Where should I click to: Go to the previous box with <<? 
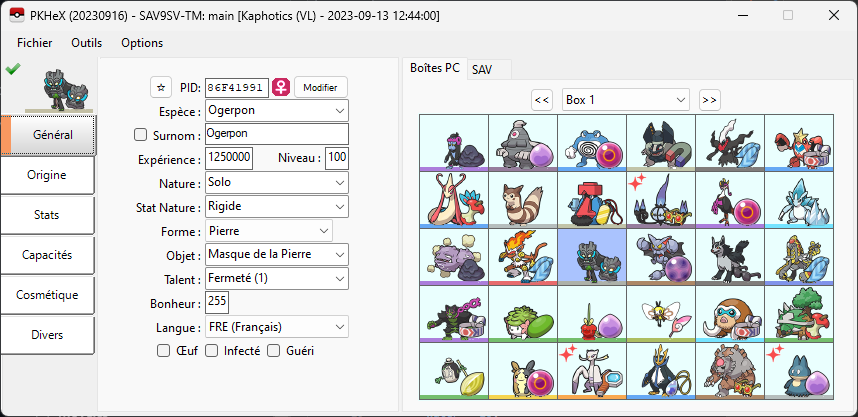542,100
